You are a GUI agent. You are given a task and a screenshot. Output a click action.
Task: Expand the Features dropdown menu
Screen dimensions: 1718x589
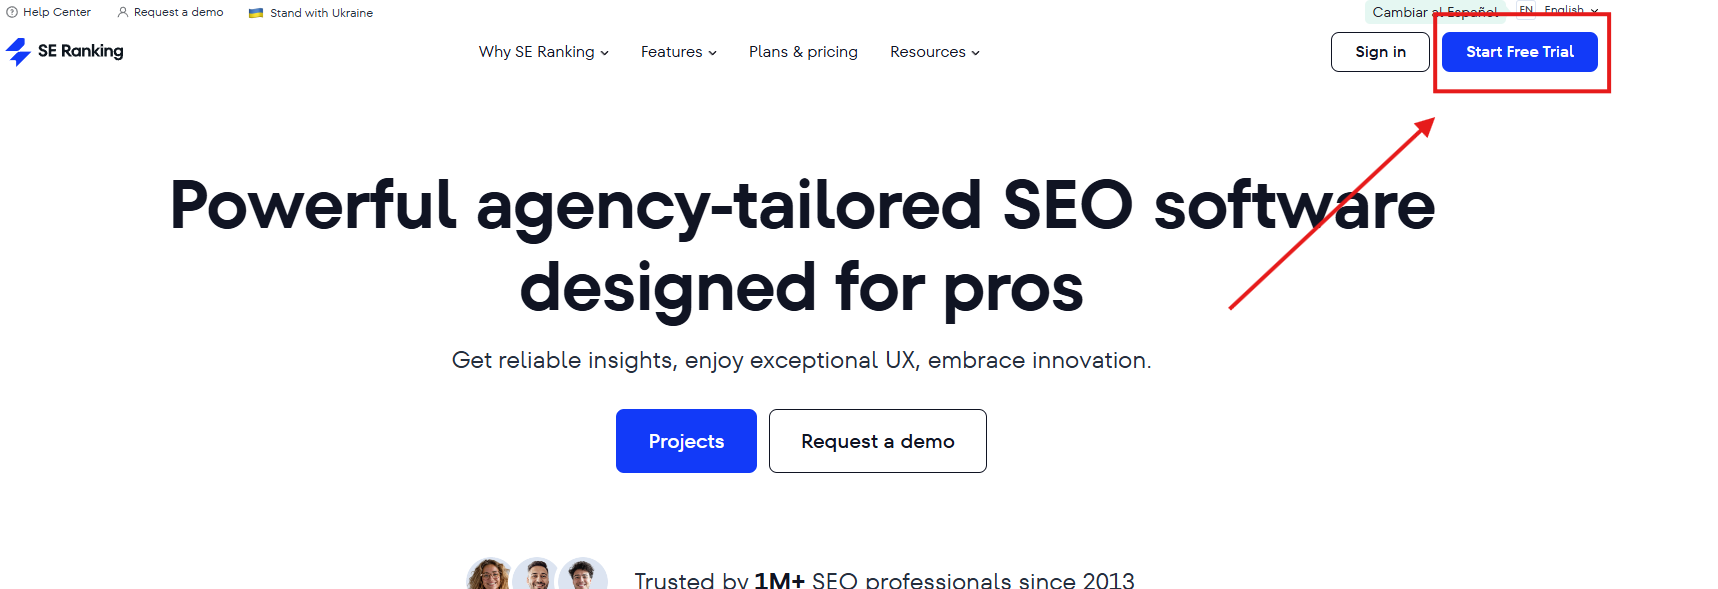[679, 52]
